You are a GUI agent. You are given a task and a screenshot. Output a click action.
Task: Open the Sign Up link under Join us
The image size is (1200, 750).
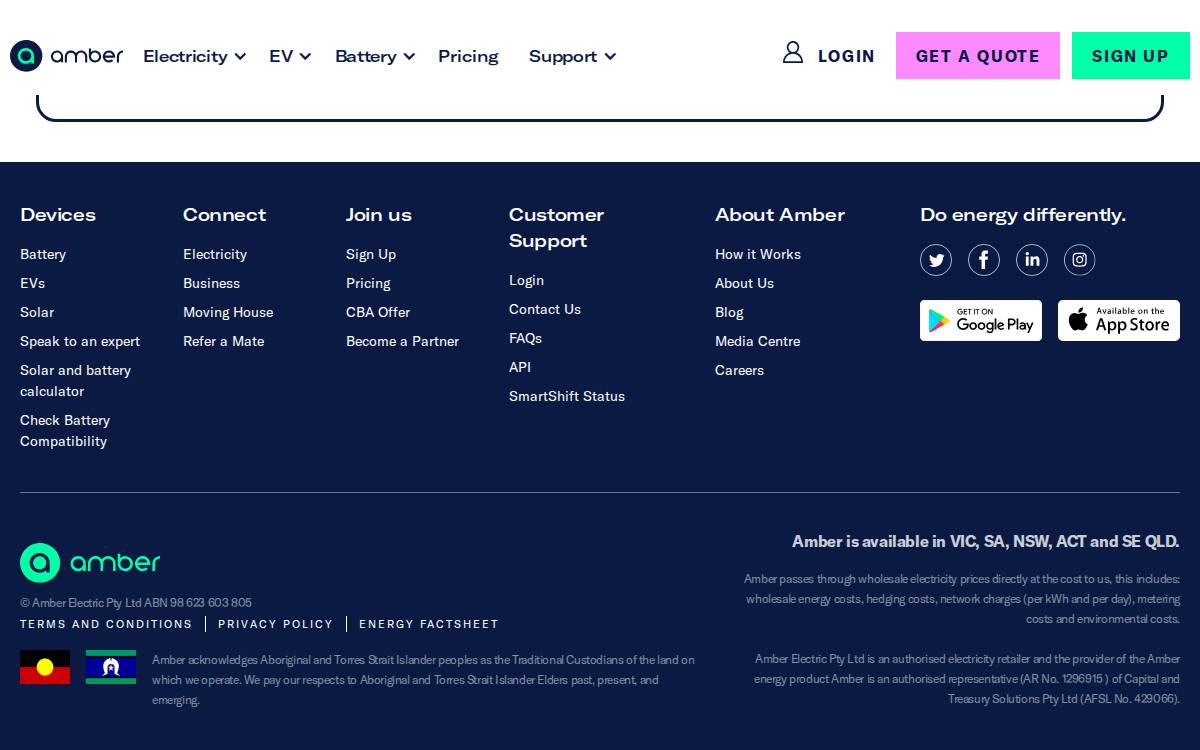(x=371, y=254)
